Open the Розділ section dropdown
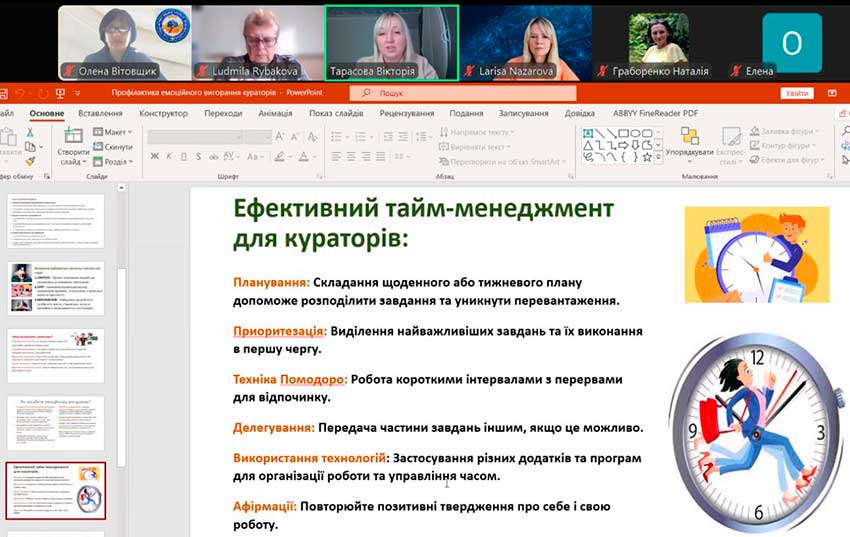The height and width of the screenshot is (537, 850). (112, 161)
